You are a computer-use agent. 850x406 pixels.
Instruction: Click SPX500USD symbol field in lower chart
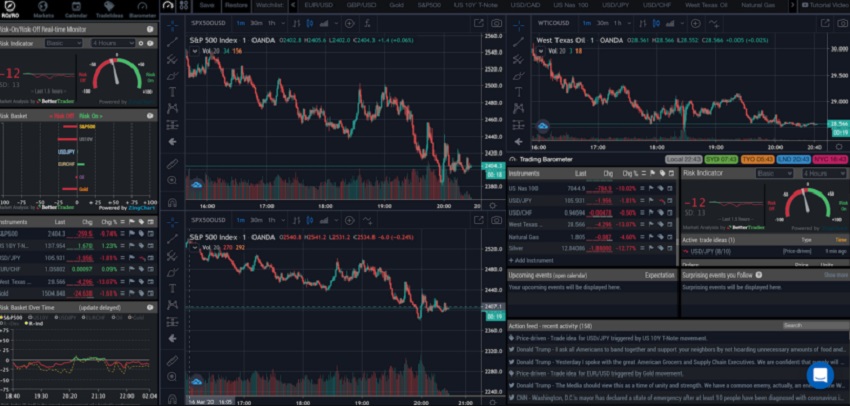click(207, 220)
